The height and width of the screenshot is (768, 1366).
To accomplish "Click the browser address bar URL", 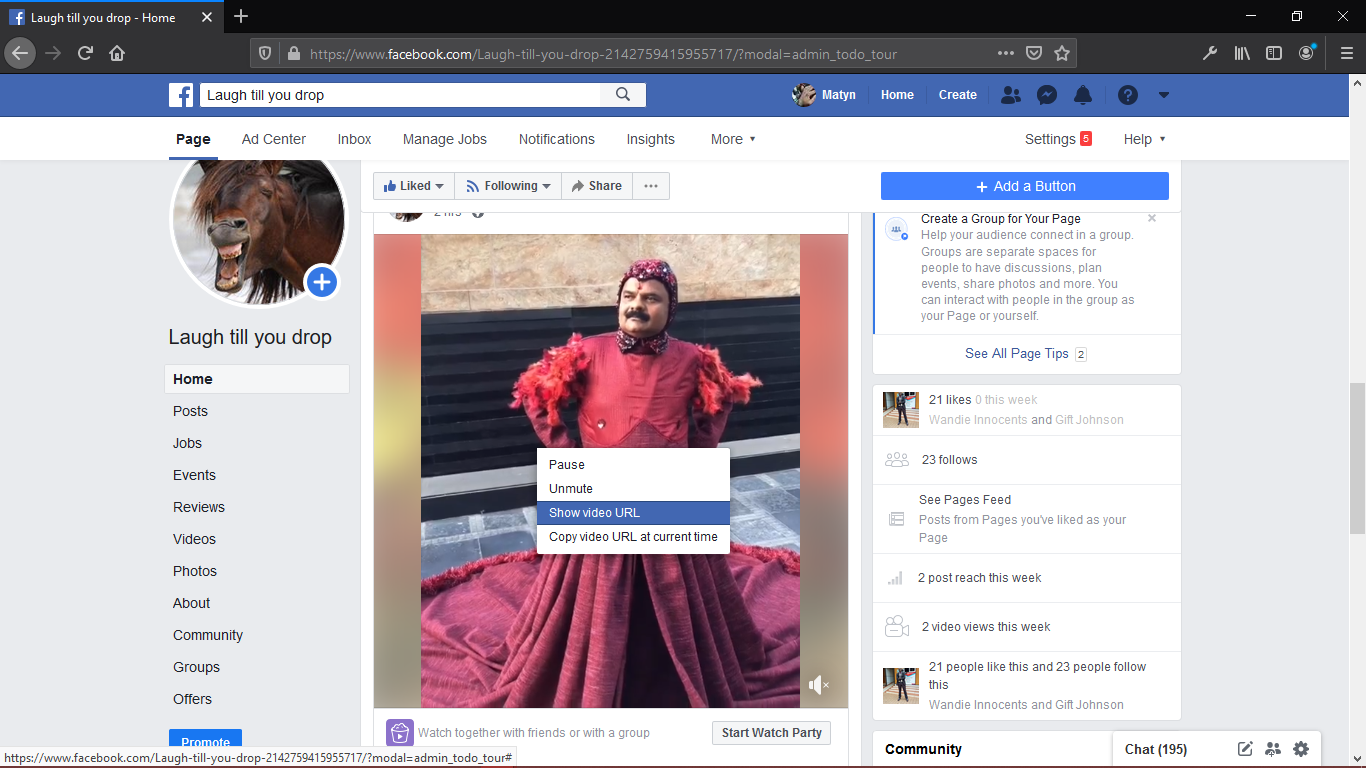I will tap(603, 54).
